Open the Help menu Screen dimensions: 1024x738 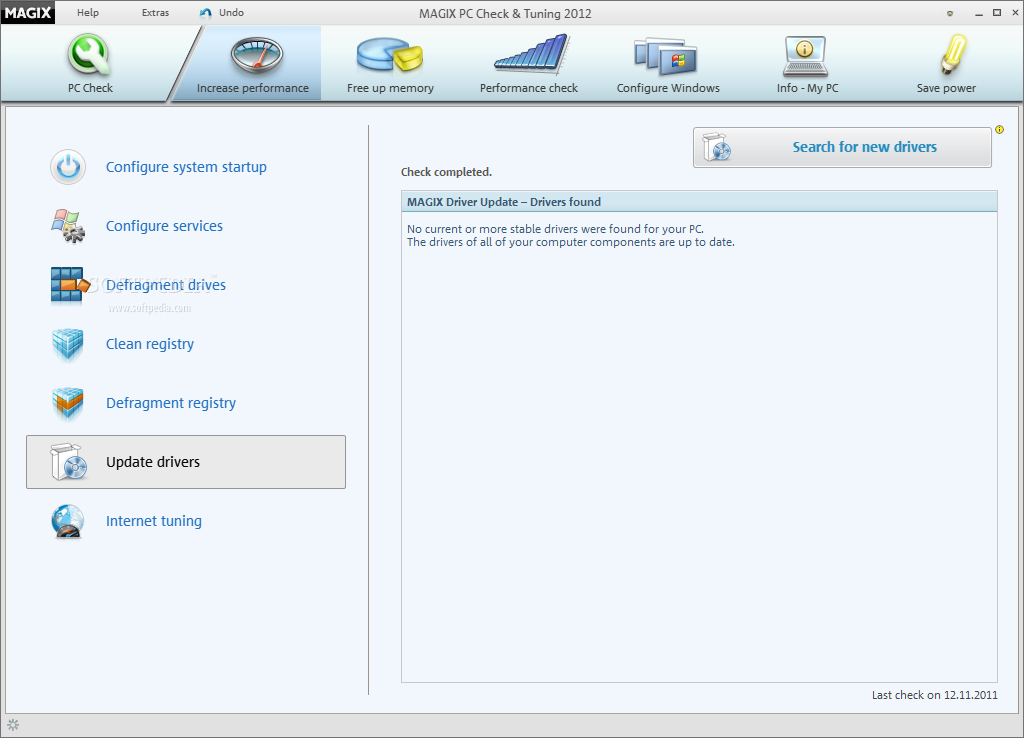88,12
